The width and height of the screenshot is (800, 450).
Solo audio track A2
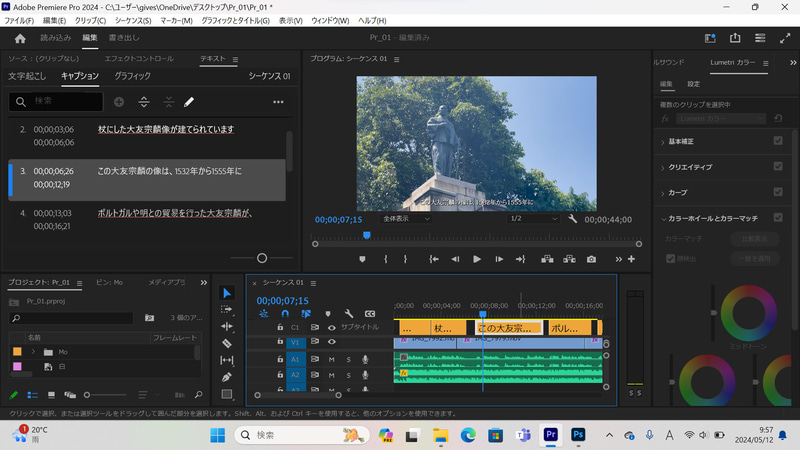(348, 376)
